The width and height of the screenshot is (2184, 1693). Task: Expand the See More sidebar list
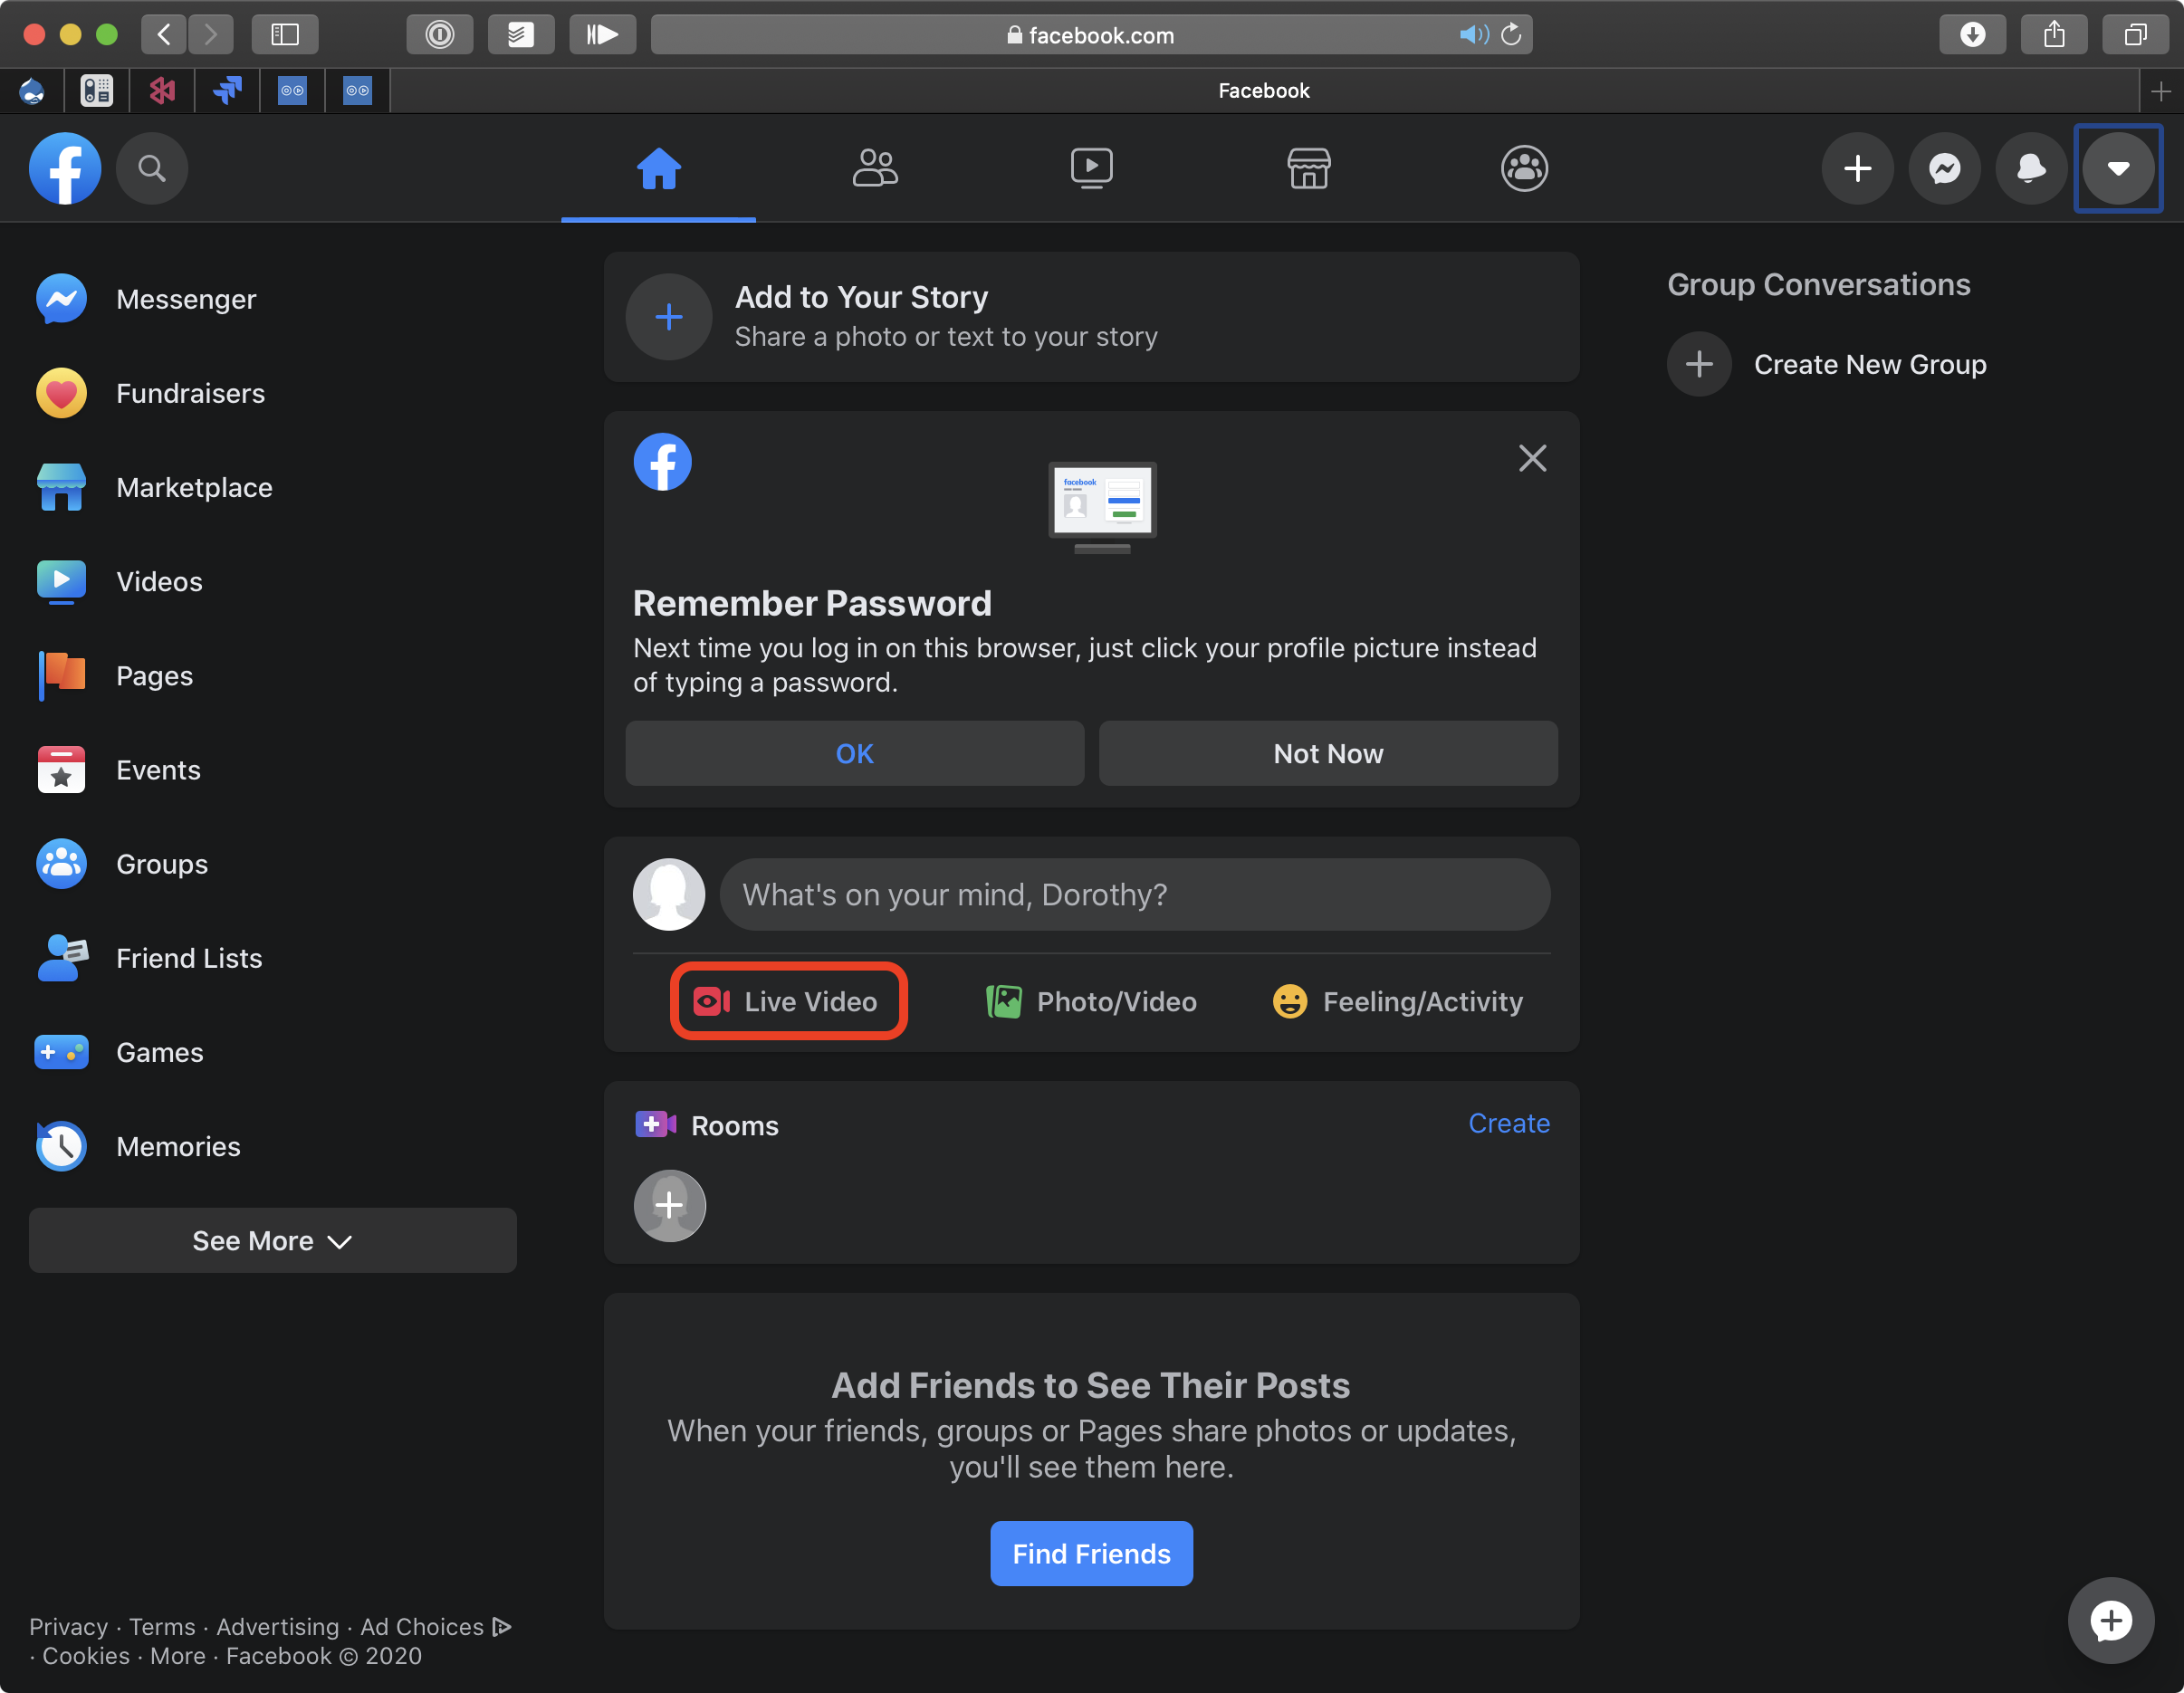(273, 1240)
